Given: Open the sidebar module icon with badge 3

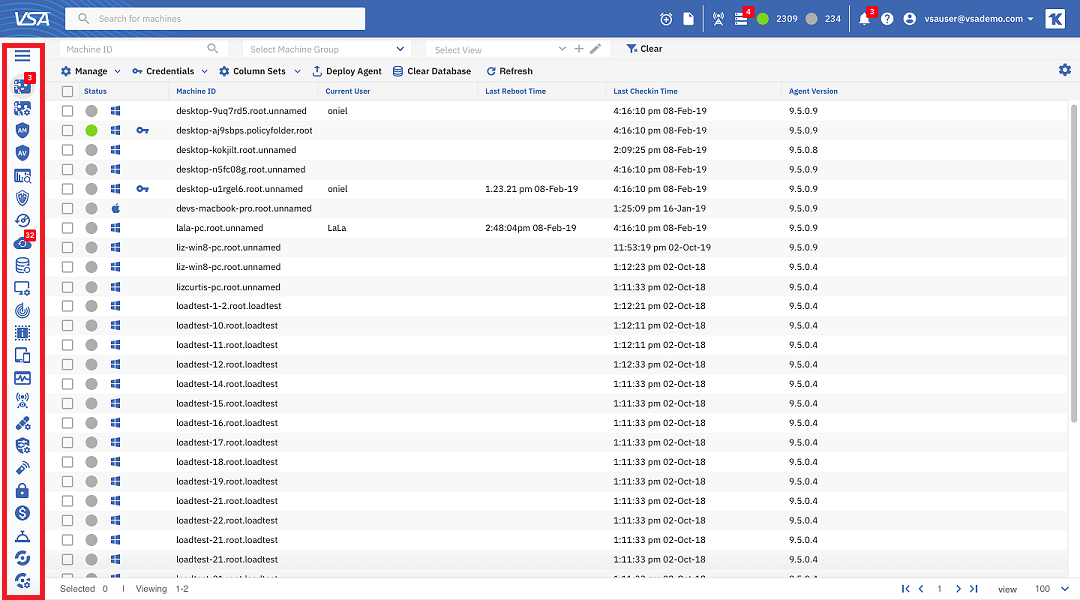Looking at the screenshot, I should tap(23, 85).
